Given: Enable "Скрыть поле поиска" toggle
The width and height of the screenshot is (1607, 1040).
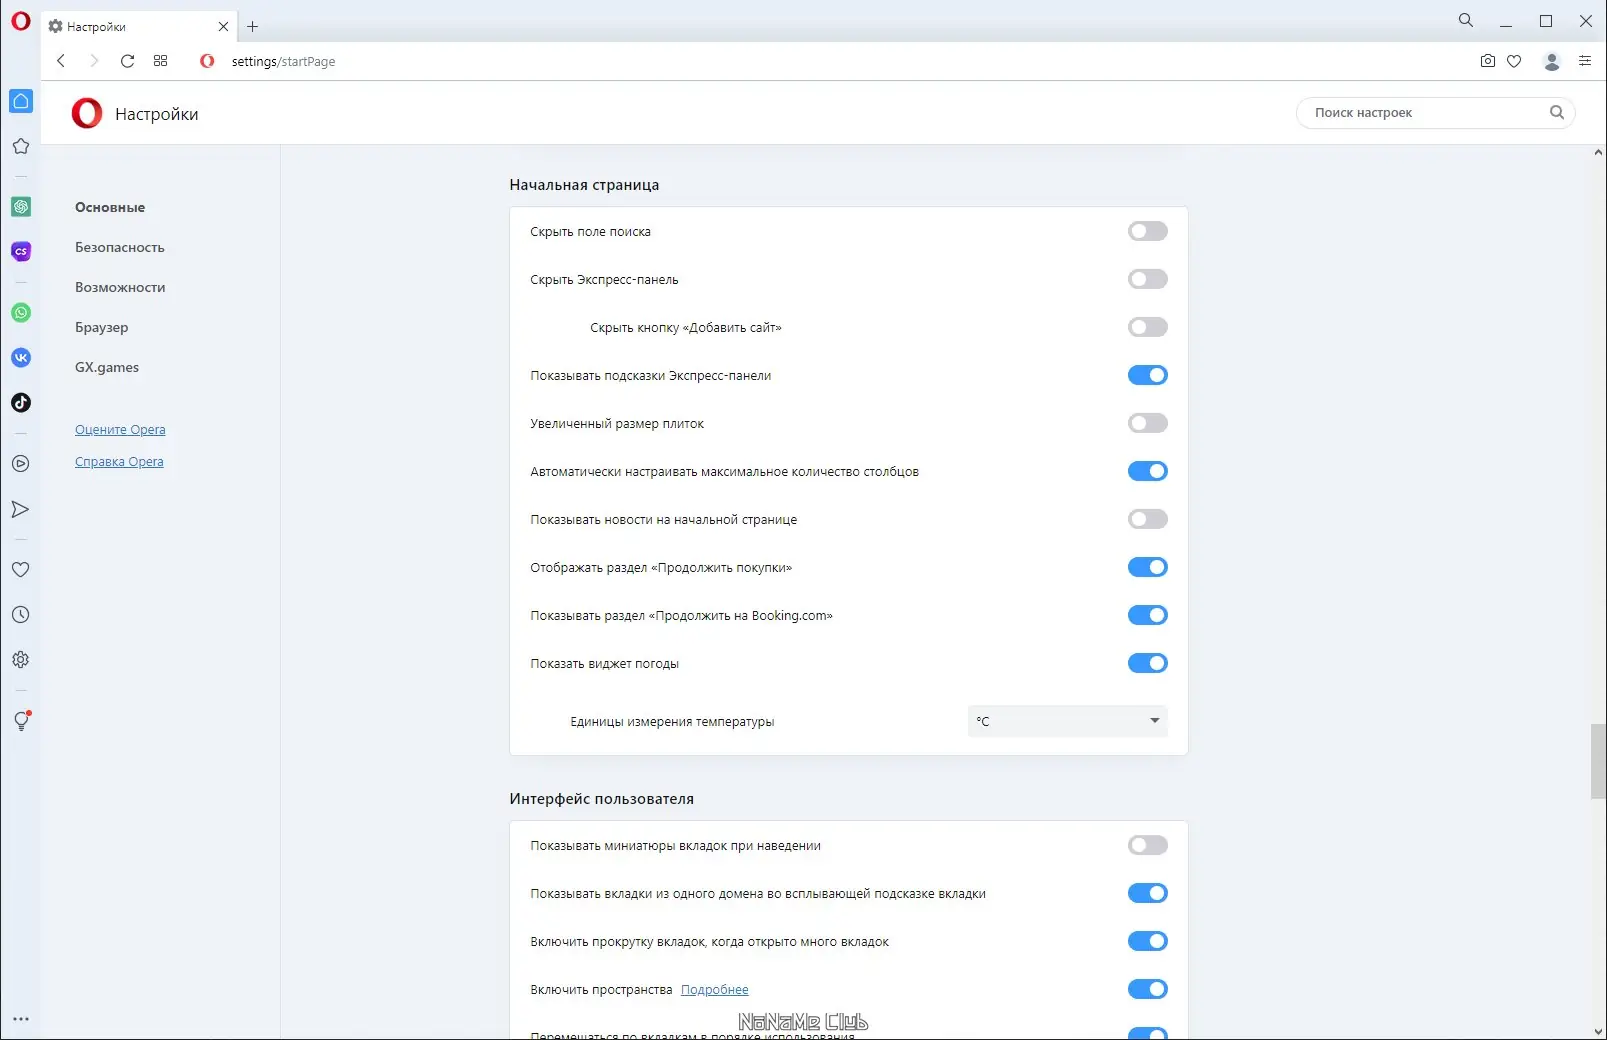Looking at the screenshot, I should 1147,232.
